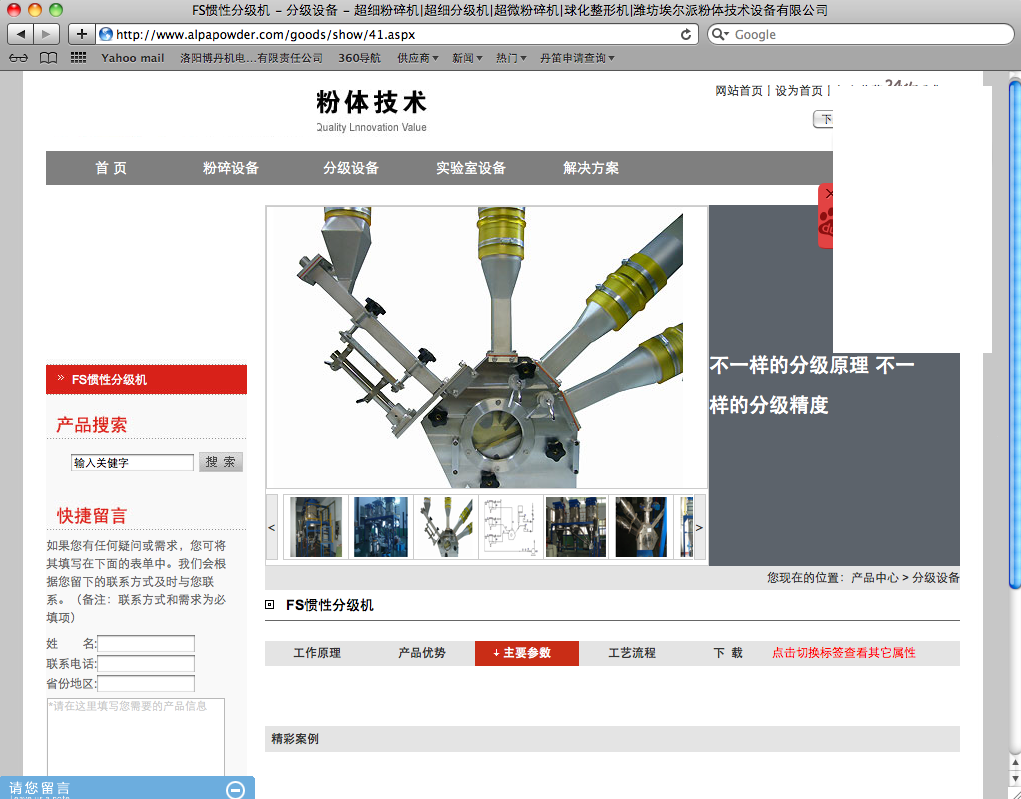Expand the 新闻 bookmarks dropdown
Image resolution: width=1021 pixels, height=799 pixels.
(466, 58)
